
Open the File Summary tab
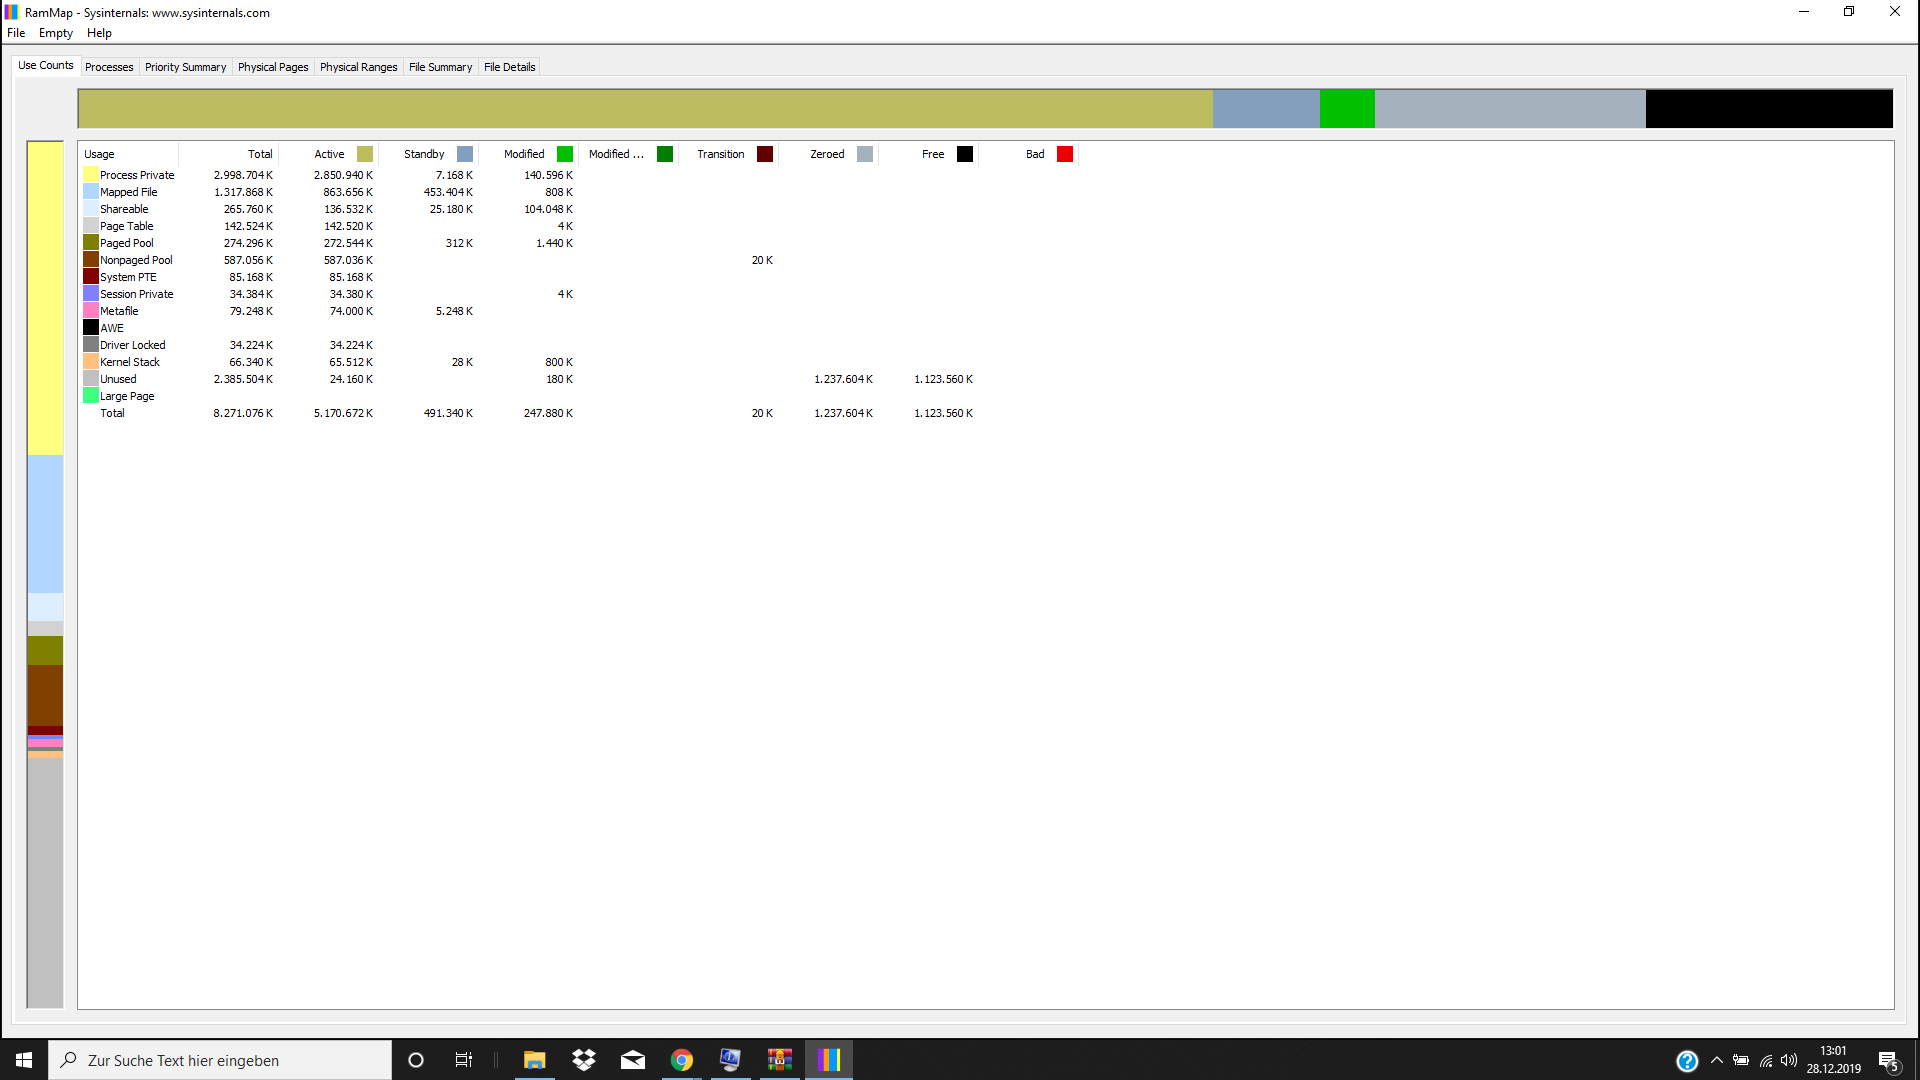pyautogui.click(x=440, y=67)
